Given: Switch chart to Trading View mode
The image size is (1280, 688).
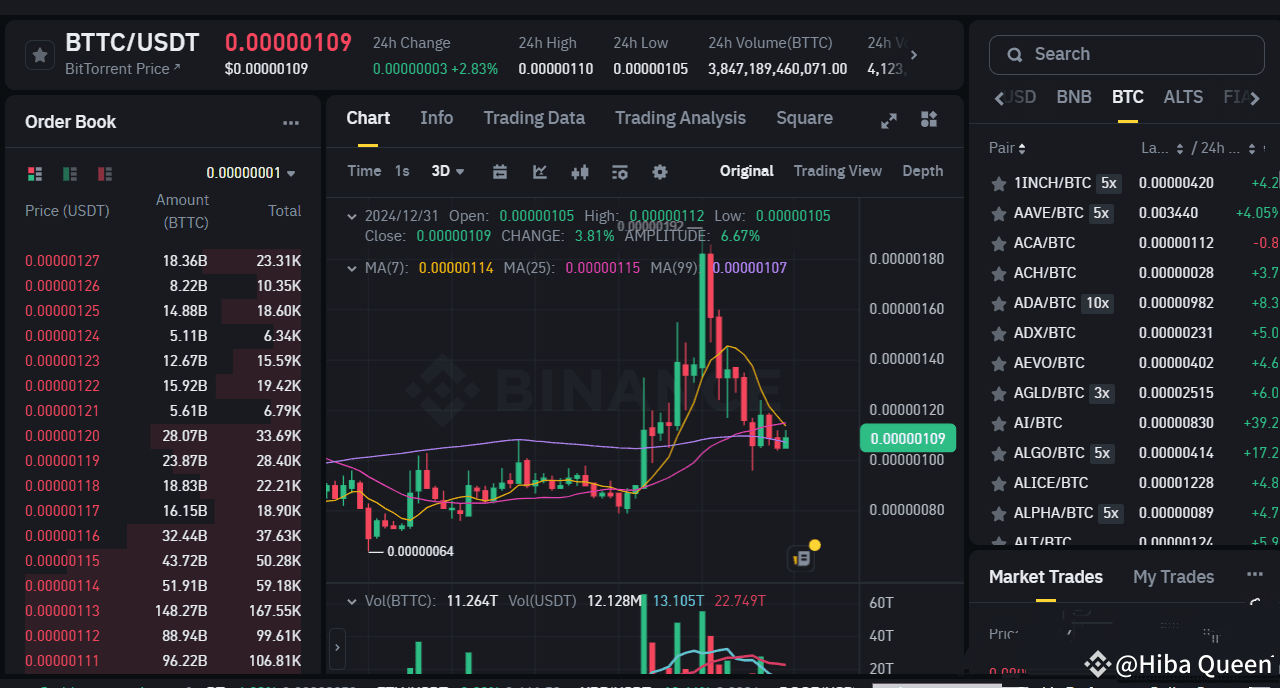Looking at the screenshot, I should (x=837, y=171).
